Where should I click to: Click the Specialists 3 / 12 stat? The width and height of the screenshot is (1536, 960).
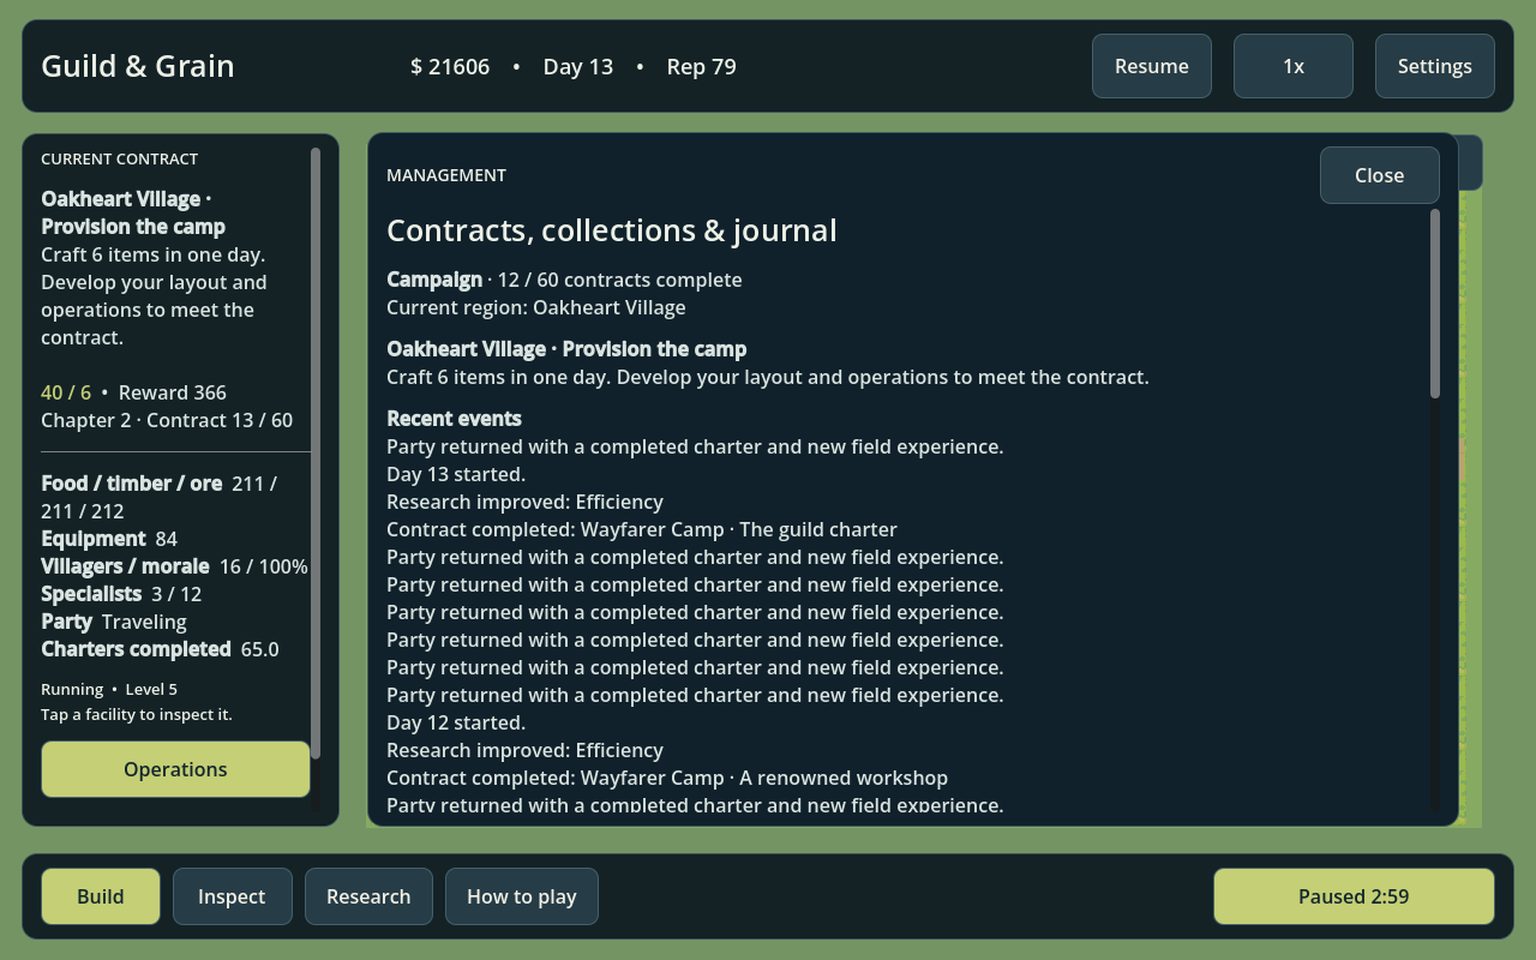coord(121,594)
